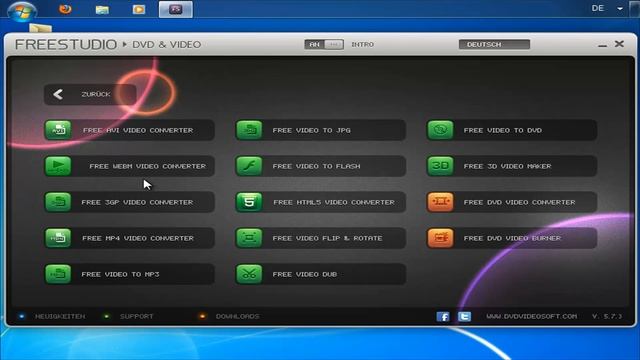Open the Downloads link

pyautogui.click(x=237, y=316)
